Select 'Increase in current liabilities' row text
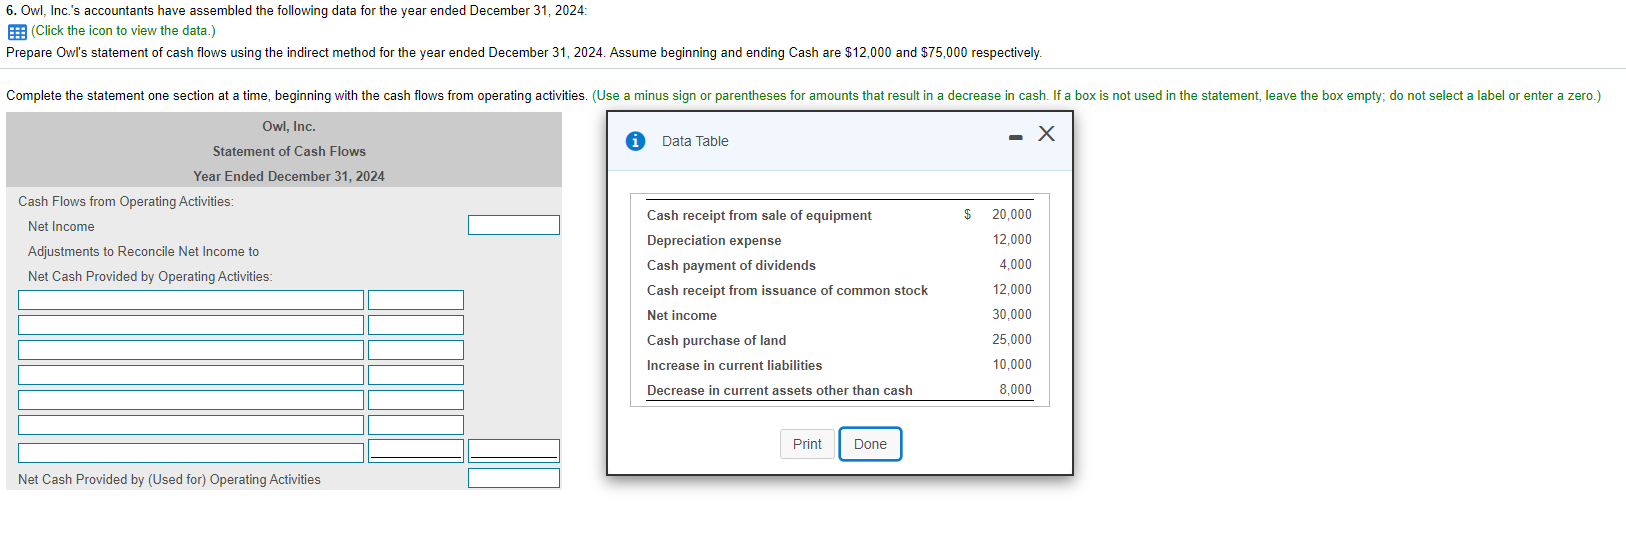Screen dimensions: 1626x544 [x=734, y=365]
